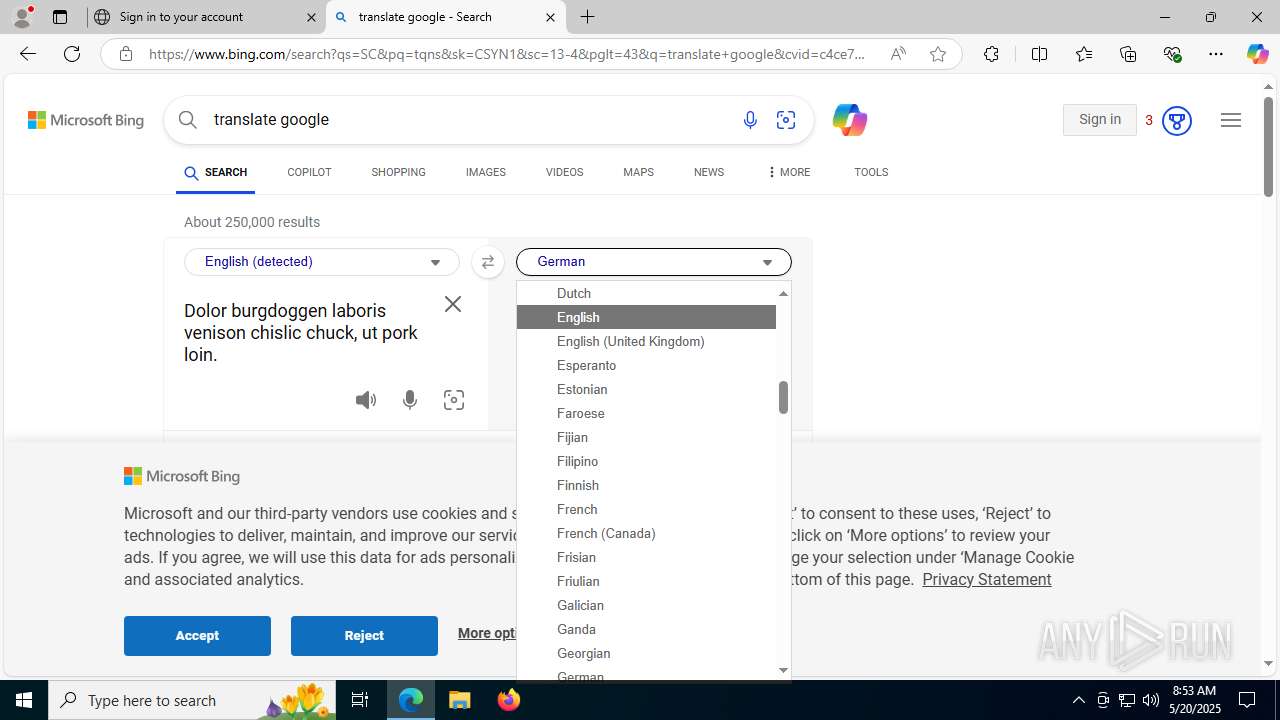Open Task View on taskbar
The height and width of the screenshot is (720, 1280).
[x=360, y=700]
